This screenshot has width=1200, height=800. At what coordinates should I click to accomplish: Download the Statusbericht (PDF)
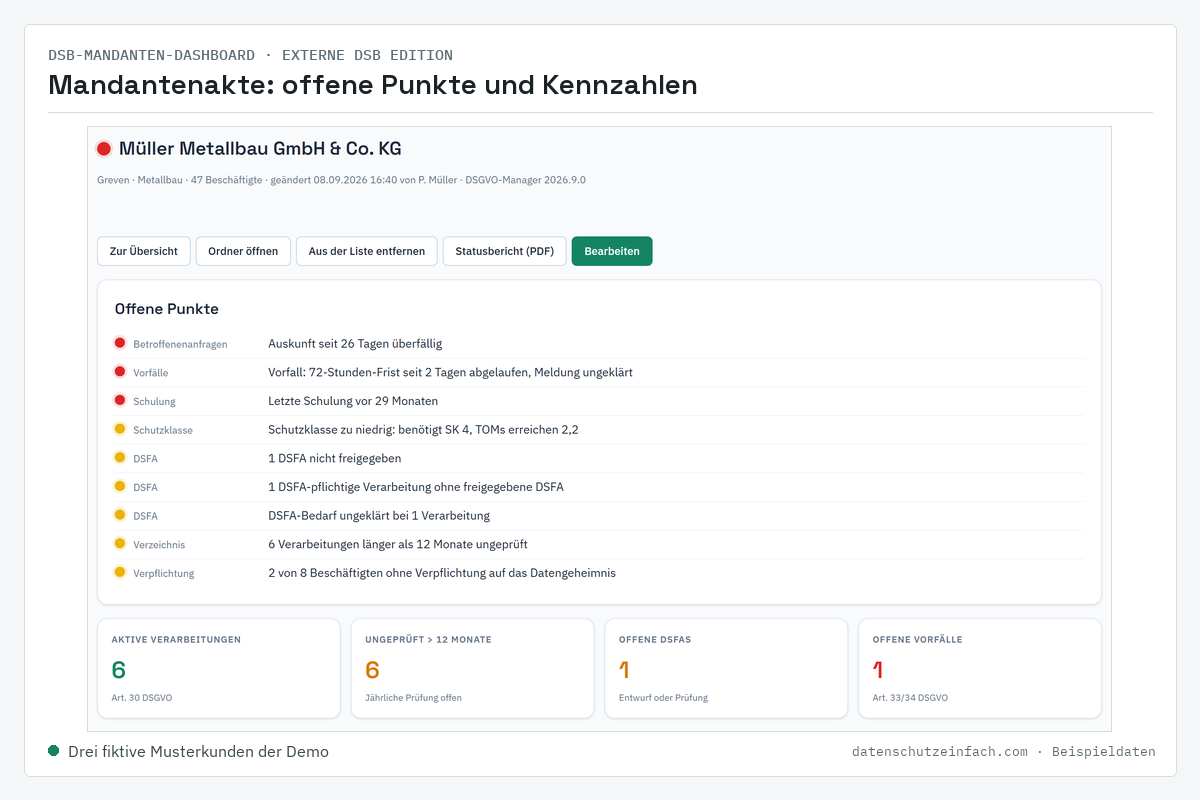(505, 251)
